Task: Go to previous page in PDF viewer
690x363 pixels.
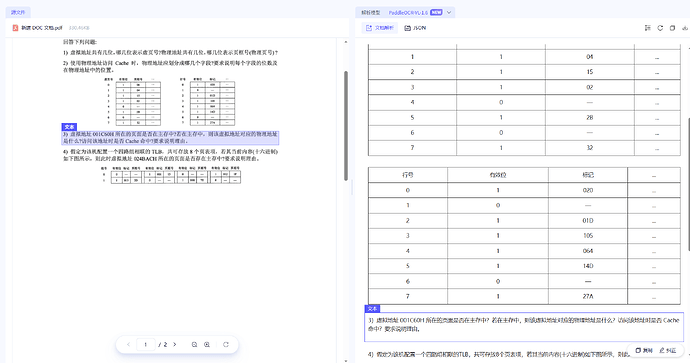Action: pos(128,345)
